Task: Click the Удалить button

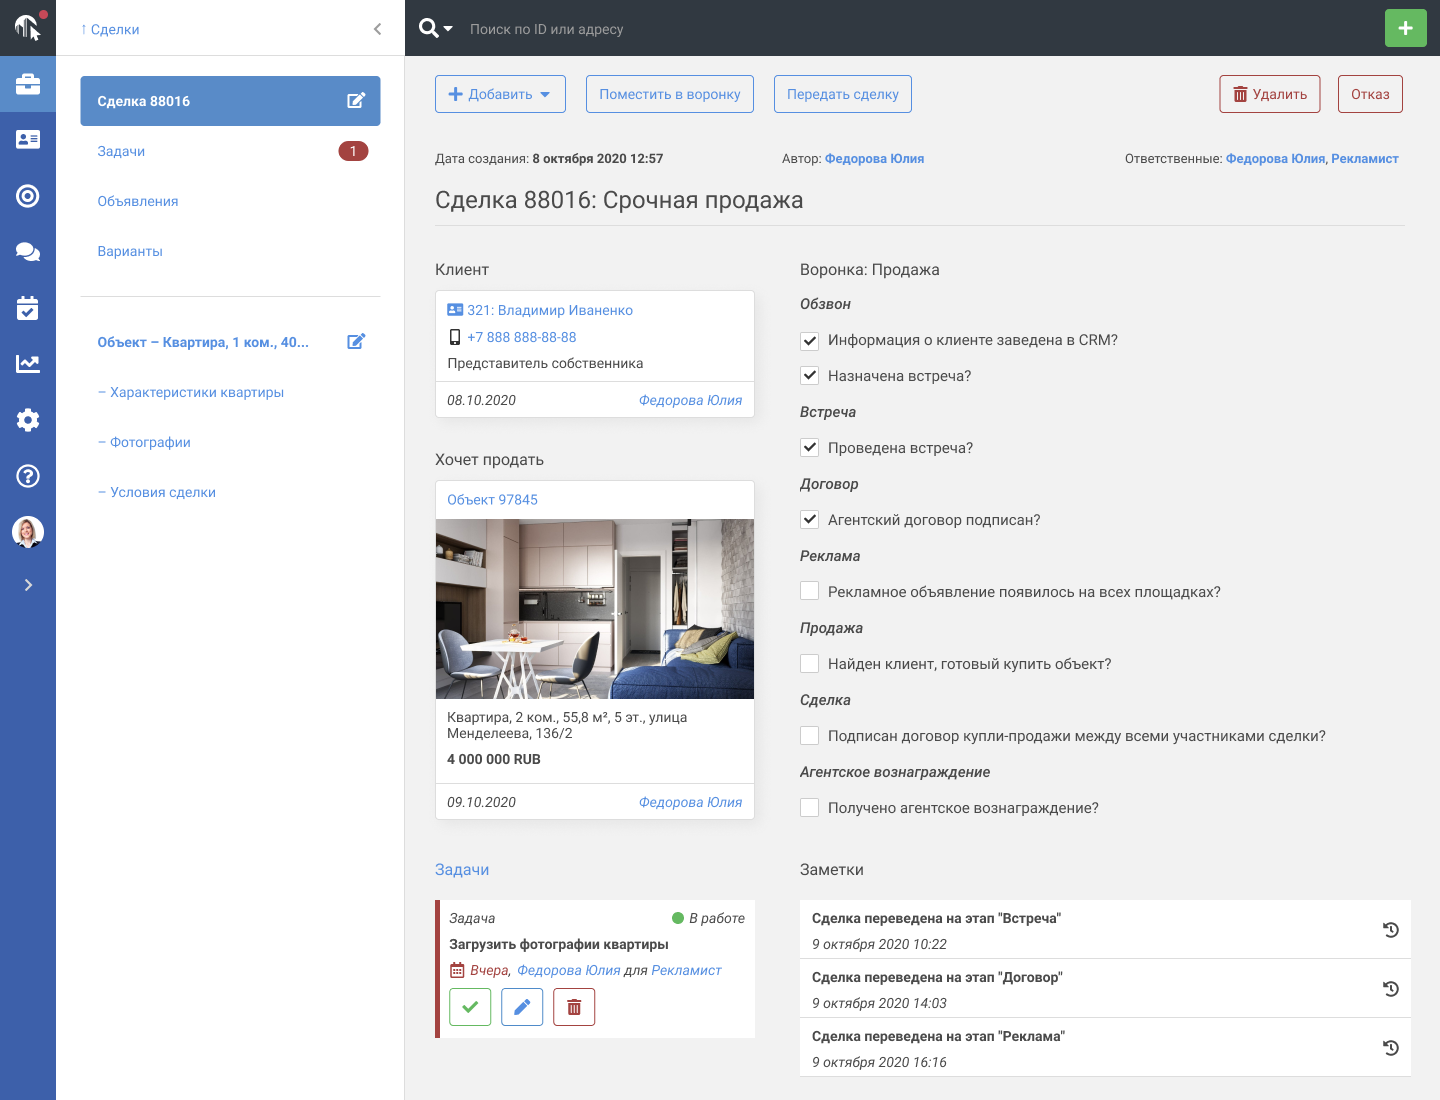Action: (1270, 94)
